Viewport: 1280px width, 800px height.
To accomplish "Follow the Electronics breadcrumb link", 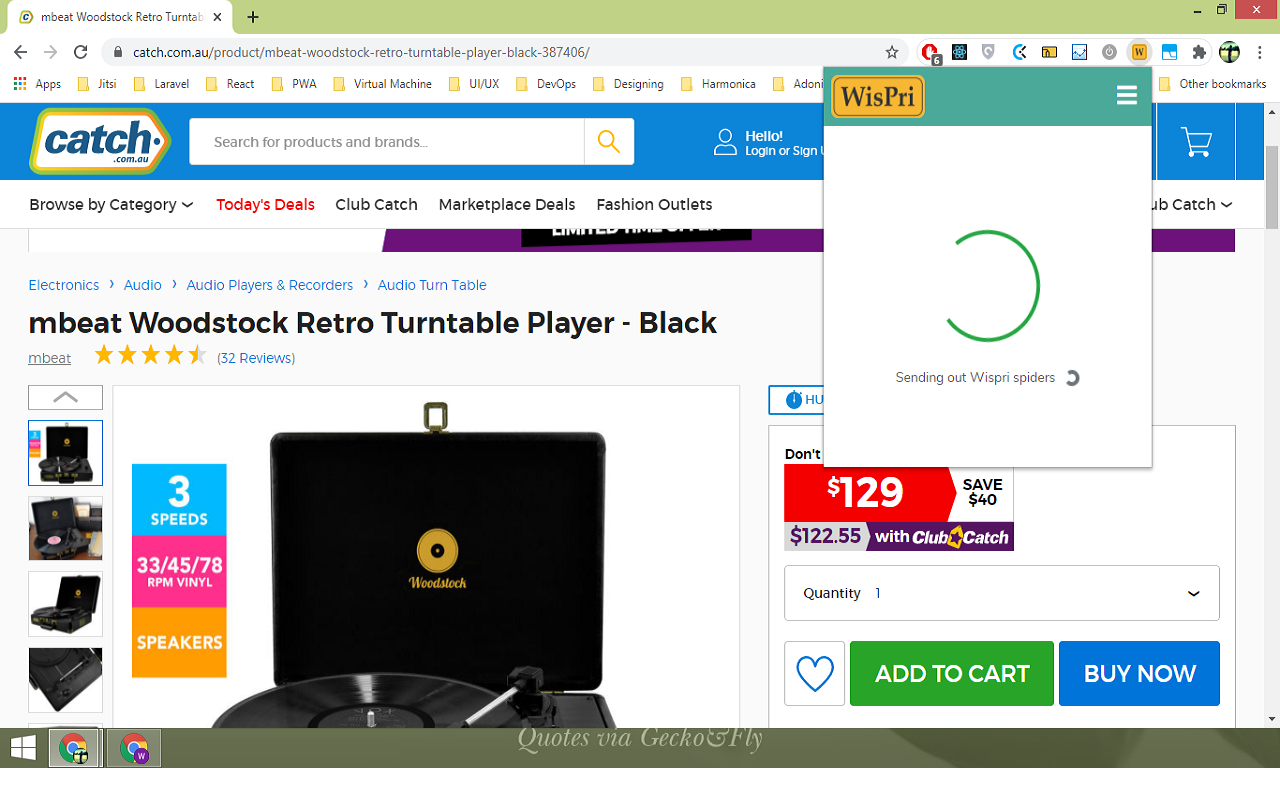I will 64,285.
